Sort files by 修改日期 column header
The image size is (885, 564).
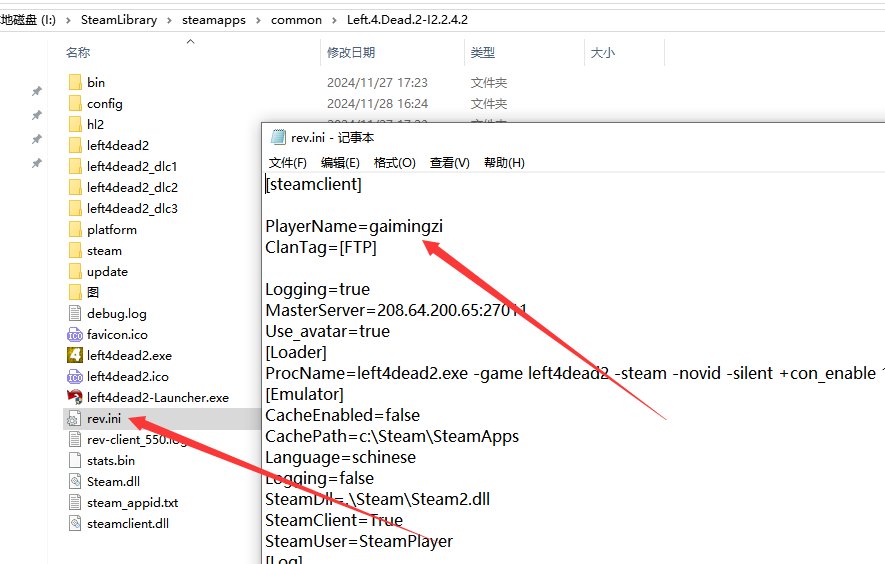click(x=351, y=52)
